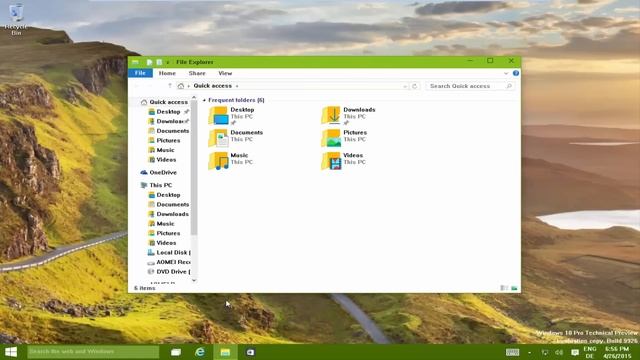
Task: Click the search magnifier in Explorer search box
Action: click(509, 86)
